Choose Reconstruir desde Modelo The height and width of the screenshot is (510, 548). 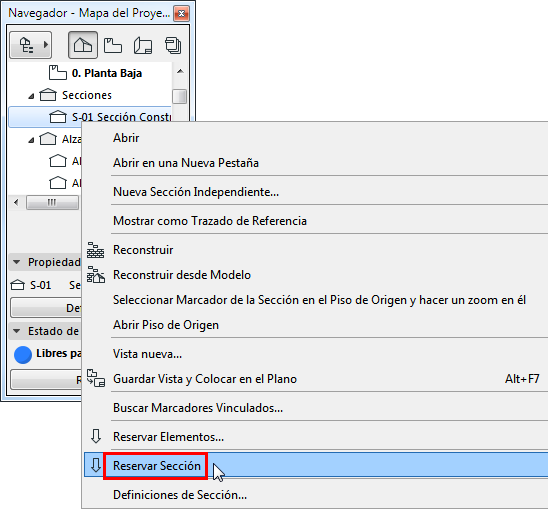pos(182,275)
